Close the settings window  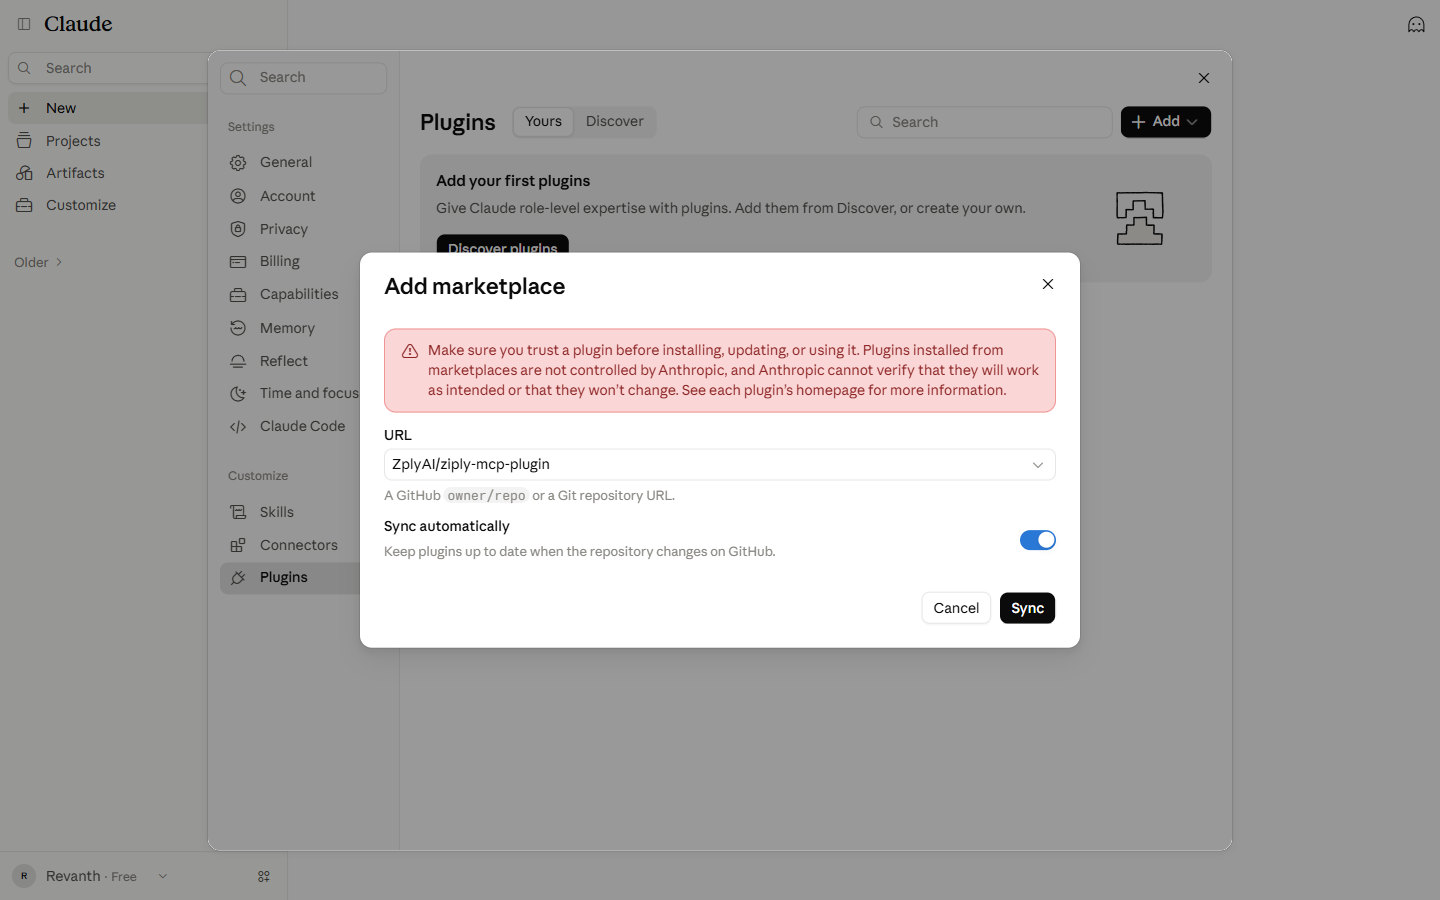1204,78
